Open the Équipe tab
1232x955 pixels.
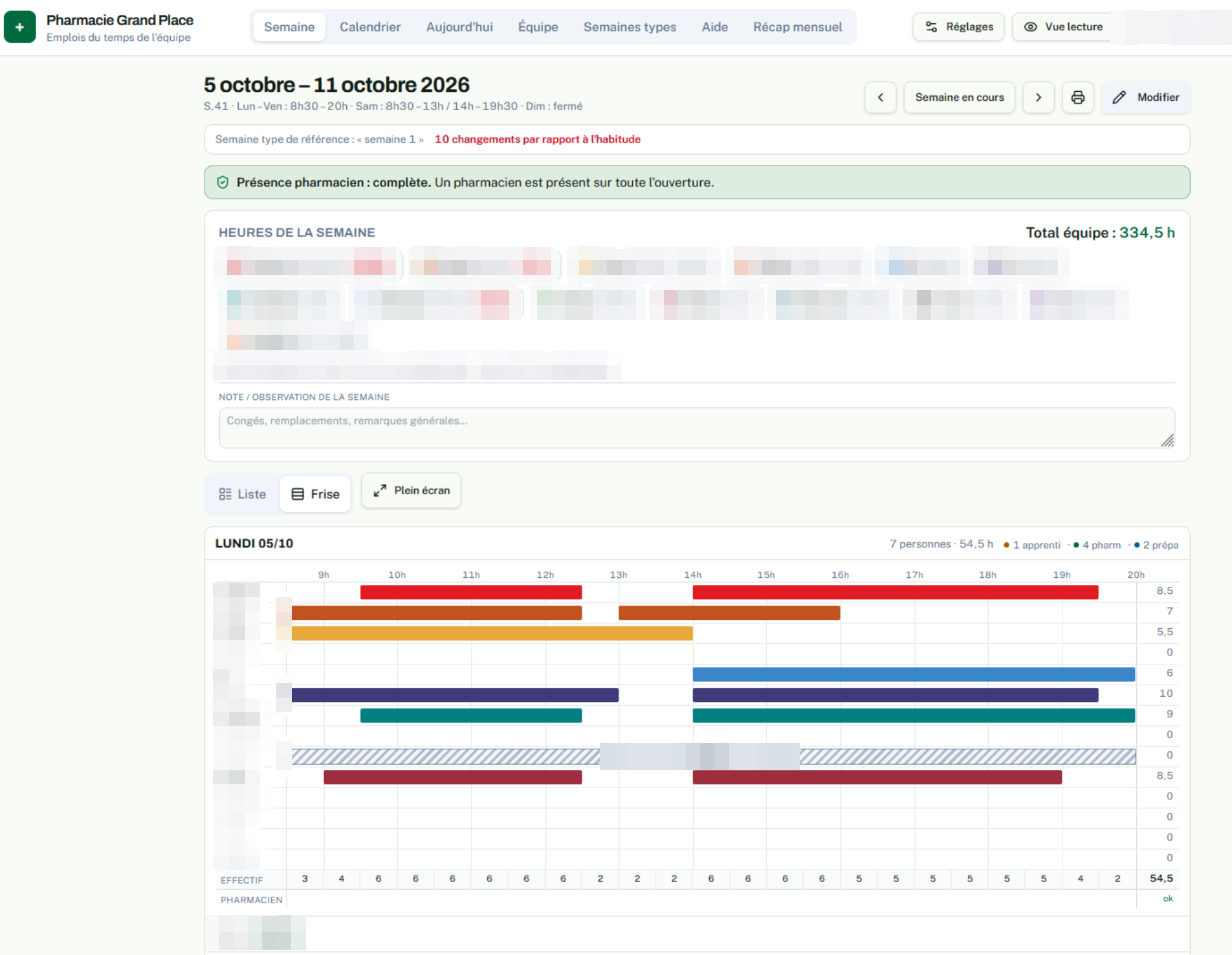pos(538,27)
